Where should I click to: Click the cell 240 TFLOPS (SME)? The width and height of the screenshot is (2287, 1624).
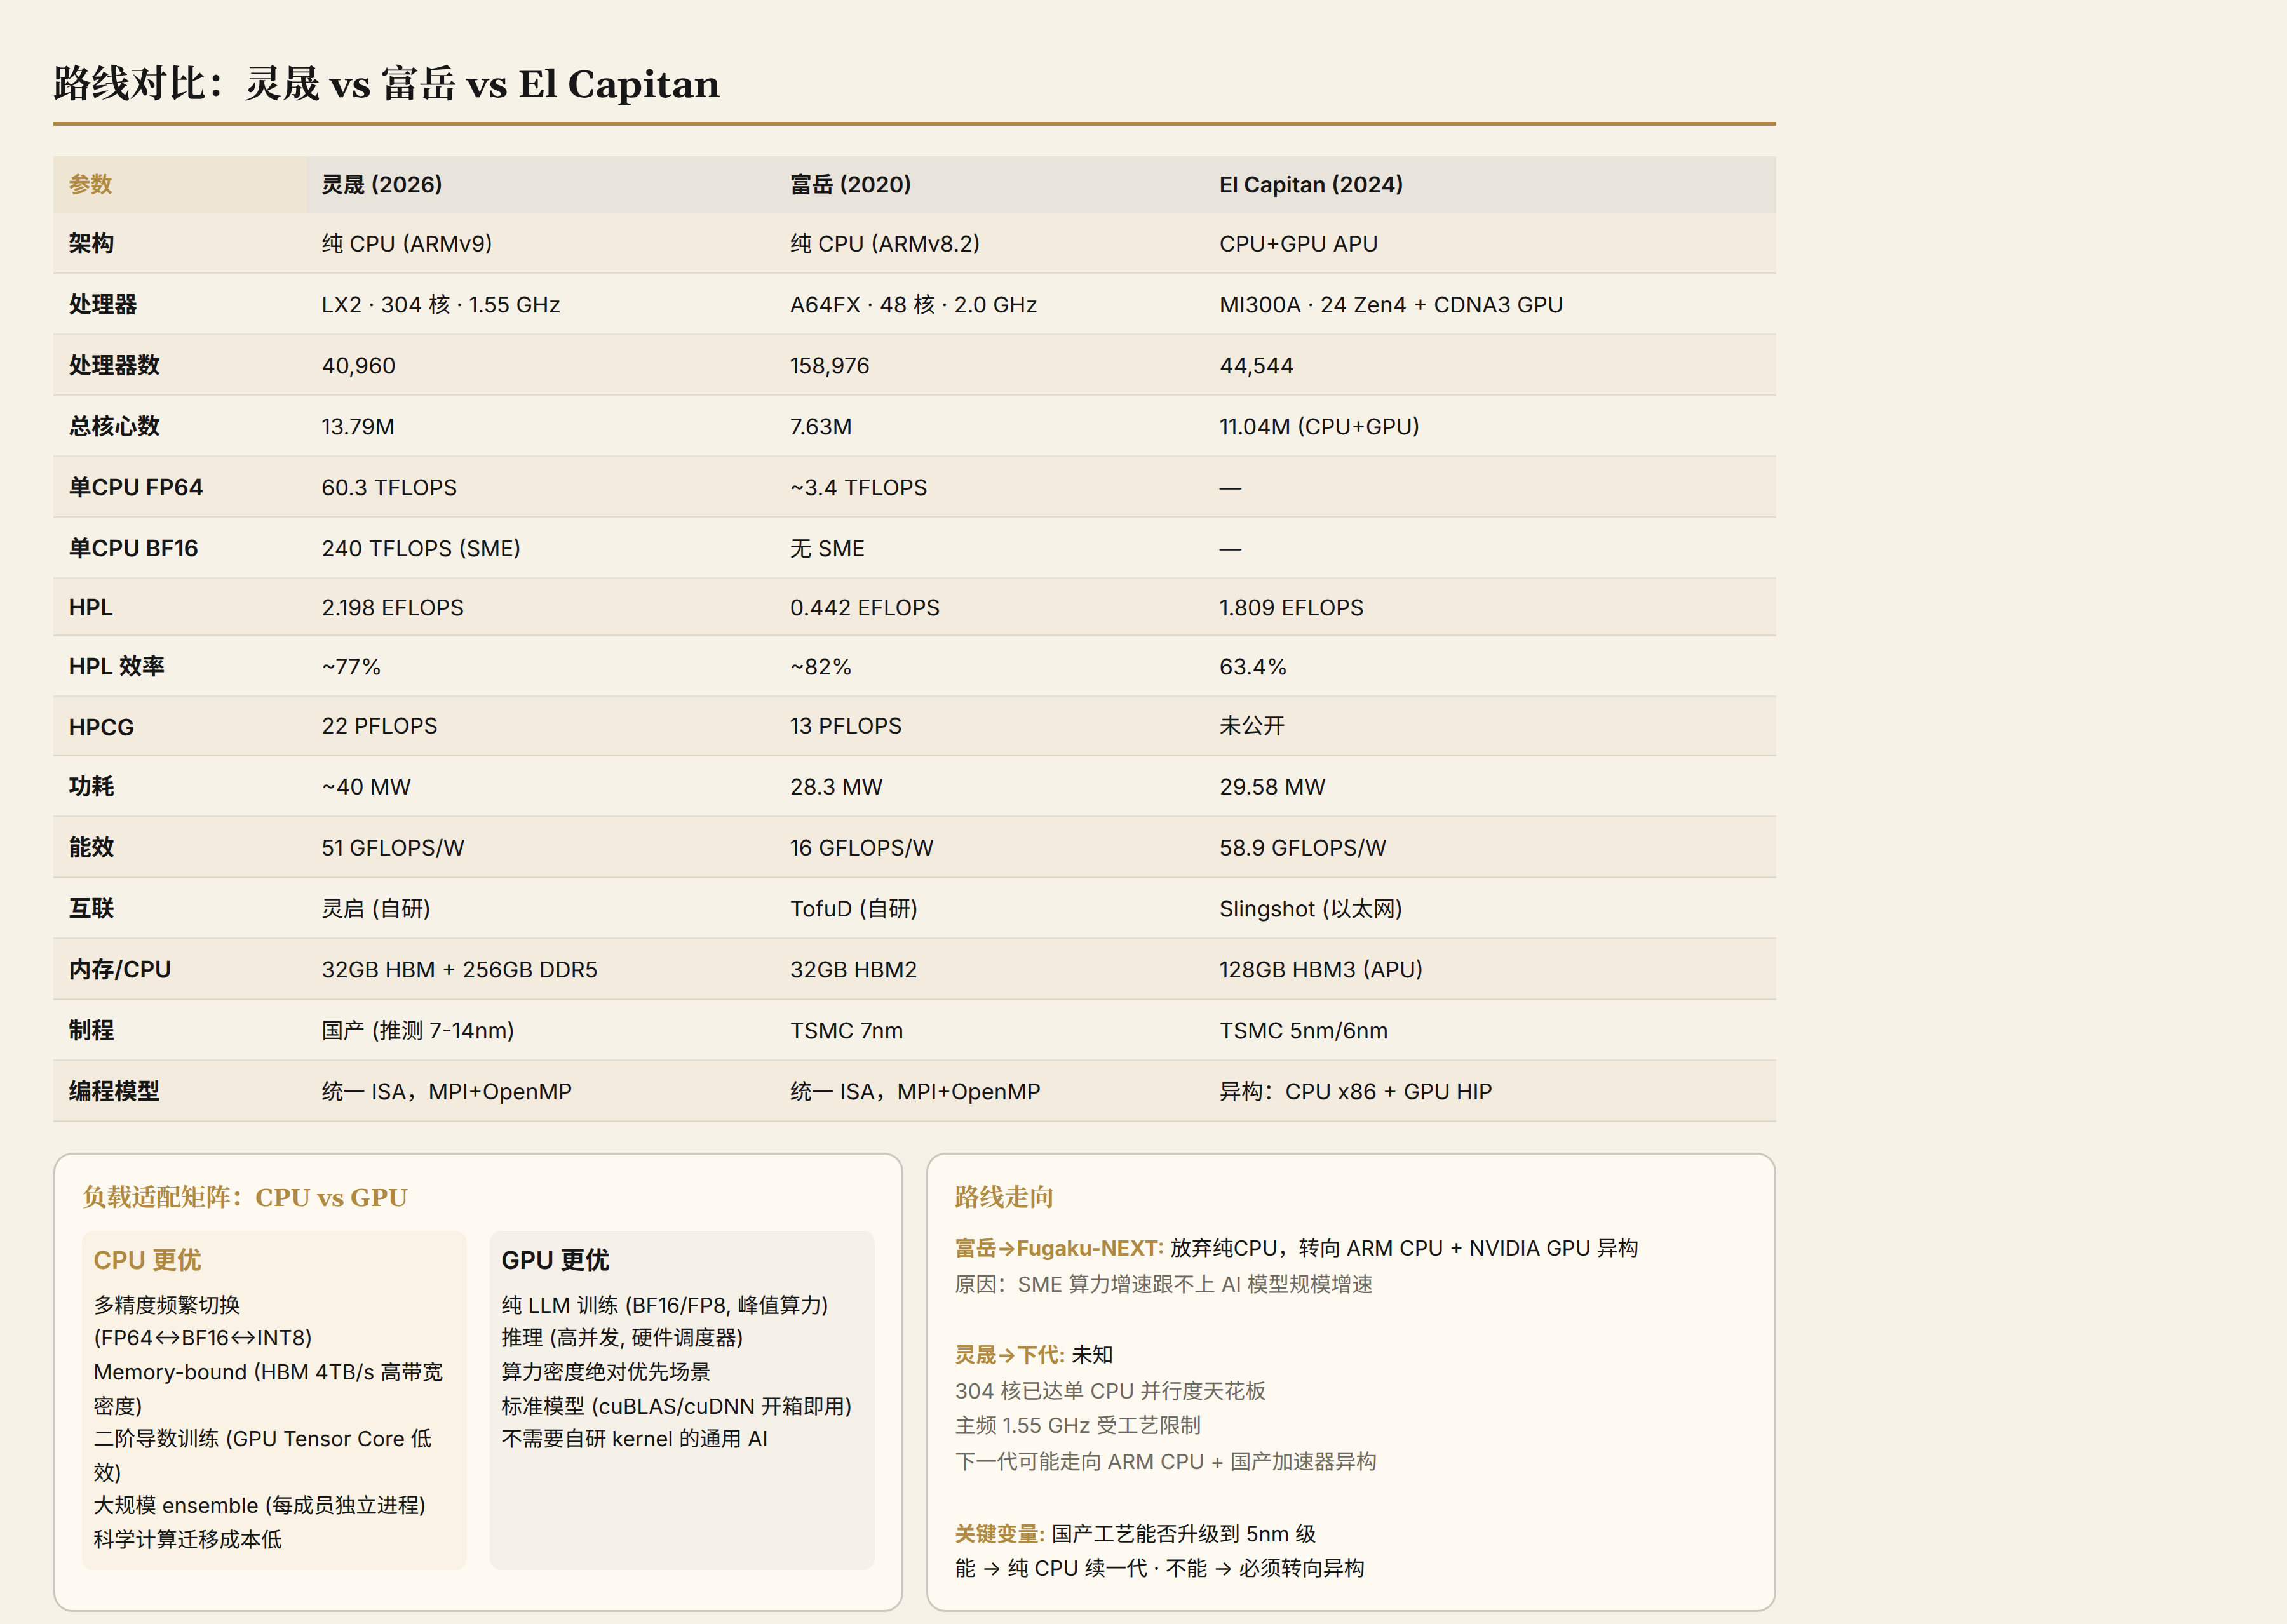(x=421, y=549)
